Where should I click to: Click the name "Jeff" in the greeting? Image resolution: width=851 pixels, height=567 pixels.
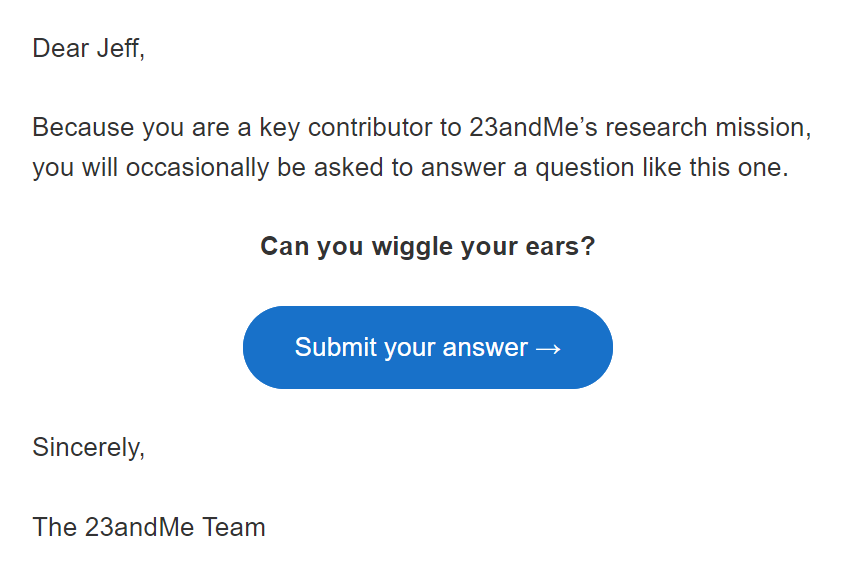click(118, 48)
